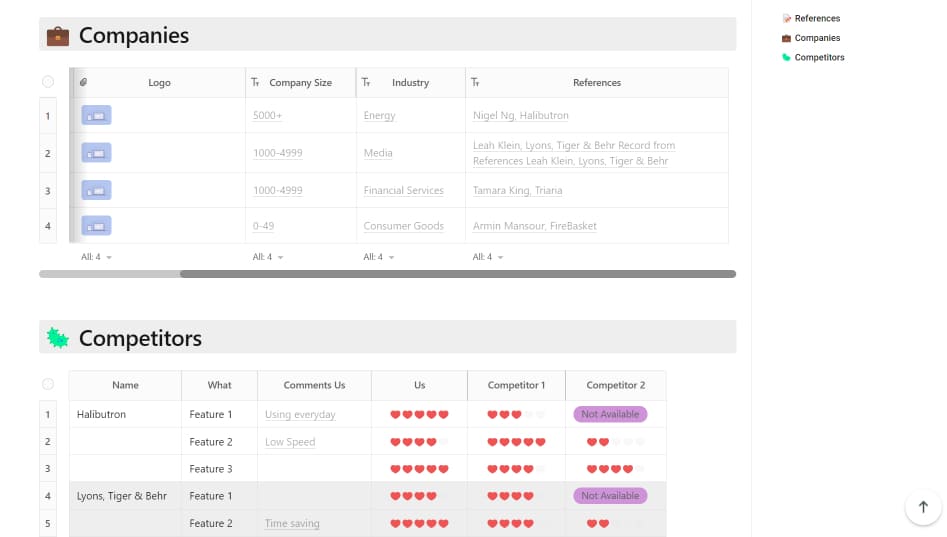The height and width of the screenshot is (537, 947).
Task: Click the Media industry value
Action: pos(378,153)
